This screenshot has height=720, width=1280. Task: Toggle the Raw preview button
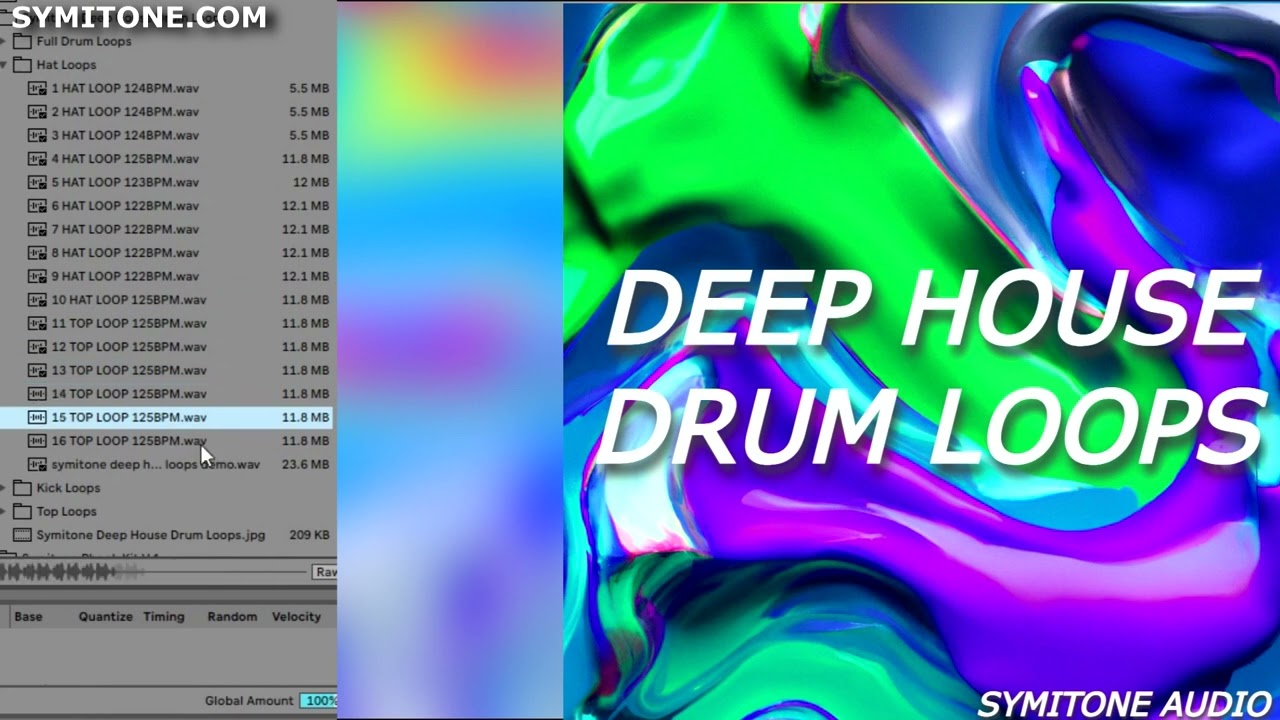[x=325, y=572]
